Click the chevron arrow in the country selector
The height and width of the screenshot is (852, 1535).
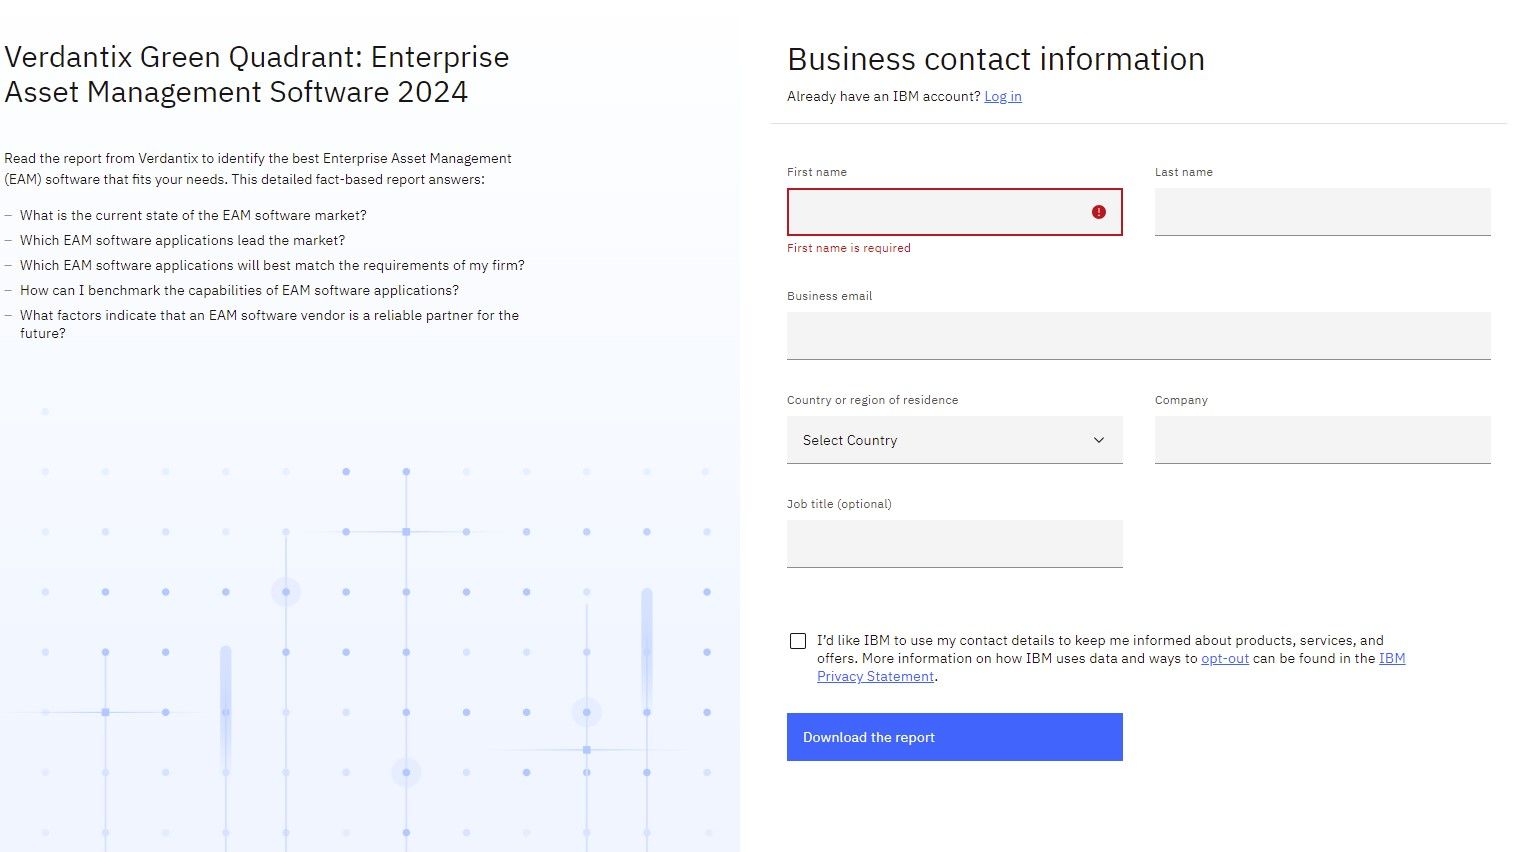tap(1099, 440)
